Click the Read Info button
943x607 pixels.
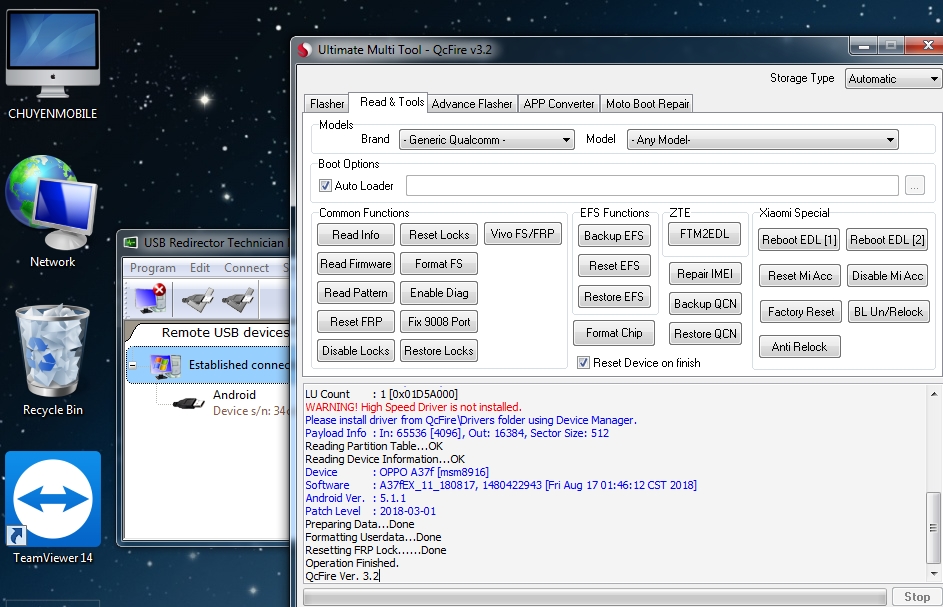click(355, 235)
